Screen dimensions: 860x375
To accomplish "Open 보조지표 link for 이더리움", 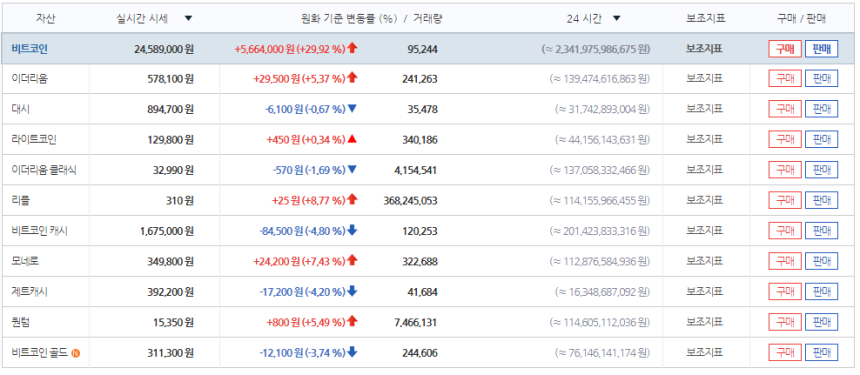I will click(705, 79).
